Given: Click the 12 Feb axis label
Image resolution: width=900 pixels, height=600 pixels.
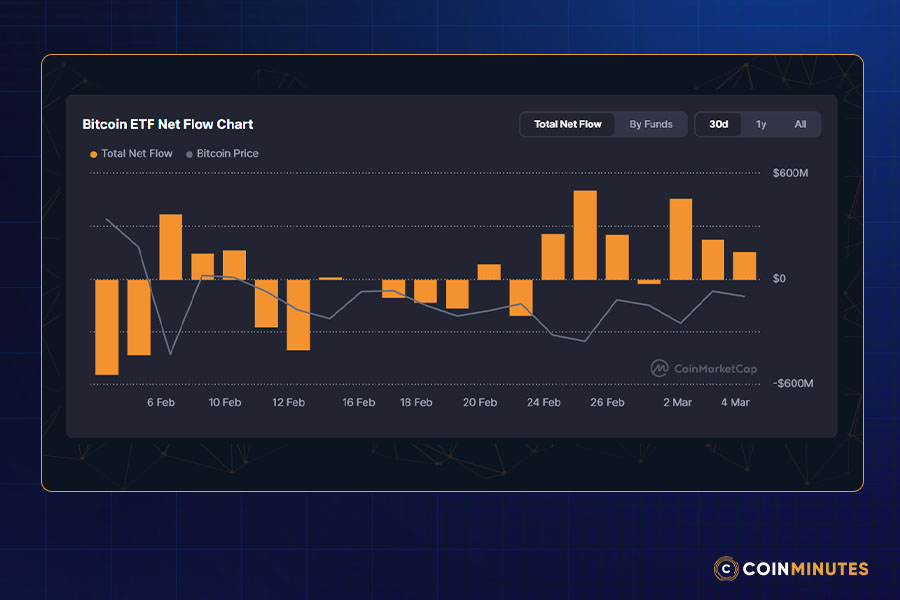Looking at the screenshot, I should pos(288,402).
